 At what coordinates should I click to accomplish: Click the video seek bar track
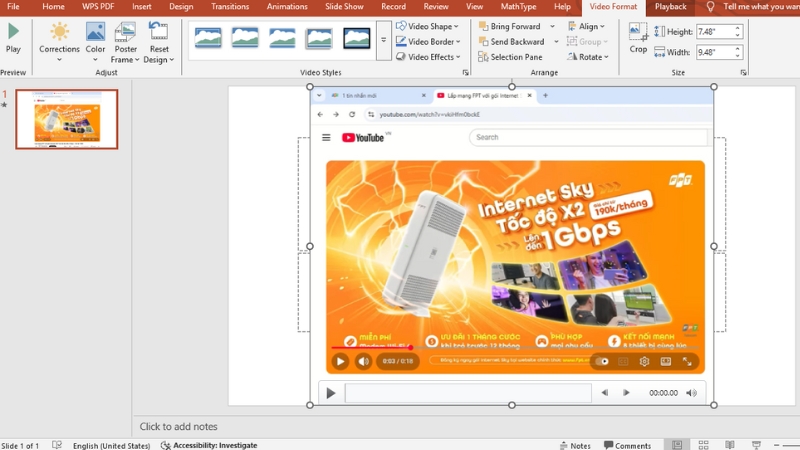[x=467, y=393]
